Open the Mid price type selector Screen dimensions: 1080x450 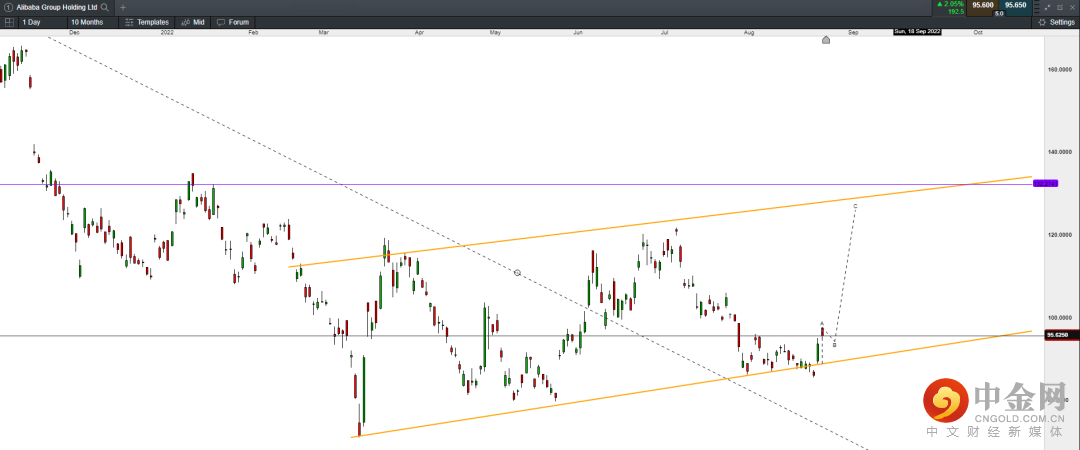[x=193, y=22]
